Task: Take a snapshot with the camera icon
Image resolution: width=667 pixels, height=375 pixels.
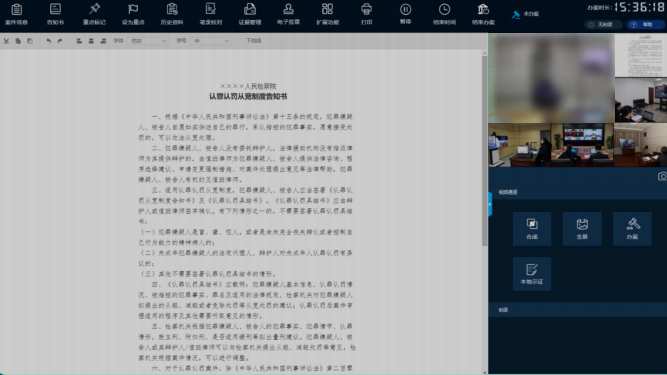Action: (x=662, y=176)
